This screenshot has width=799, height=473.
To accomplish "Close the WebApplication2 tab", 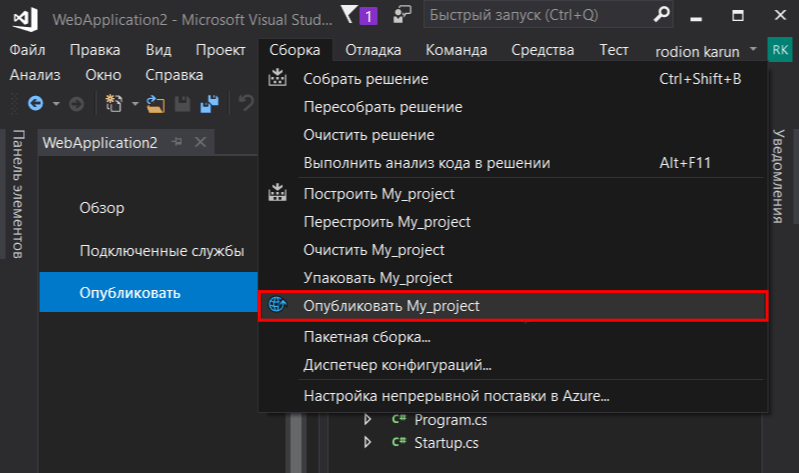I will click(200, 142).
